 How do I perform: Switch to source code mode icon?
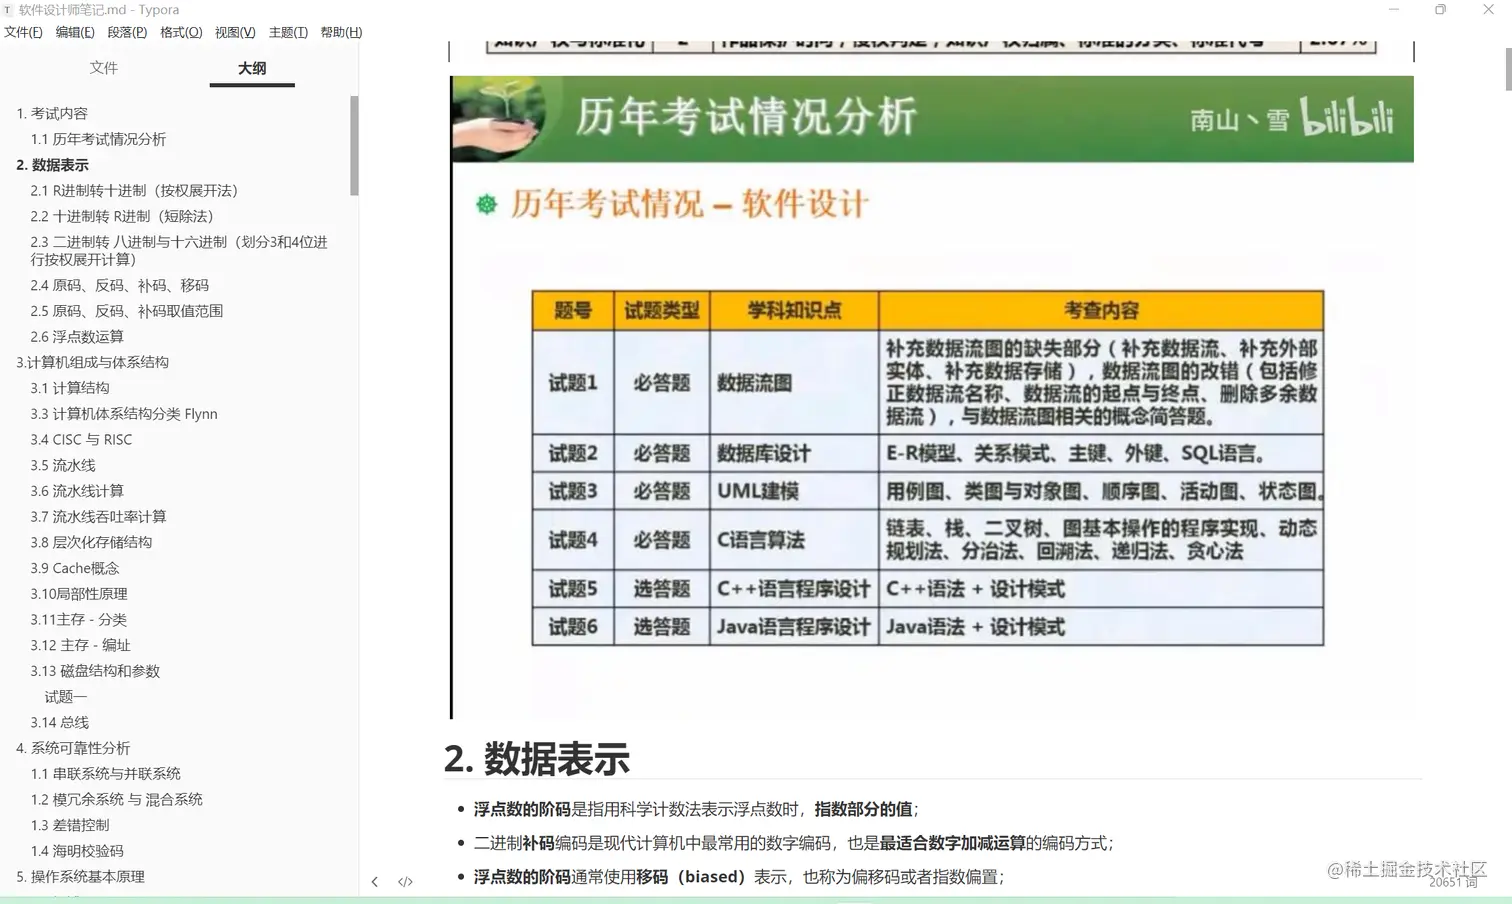405,882
